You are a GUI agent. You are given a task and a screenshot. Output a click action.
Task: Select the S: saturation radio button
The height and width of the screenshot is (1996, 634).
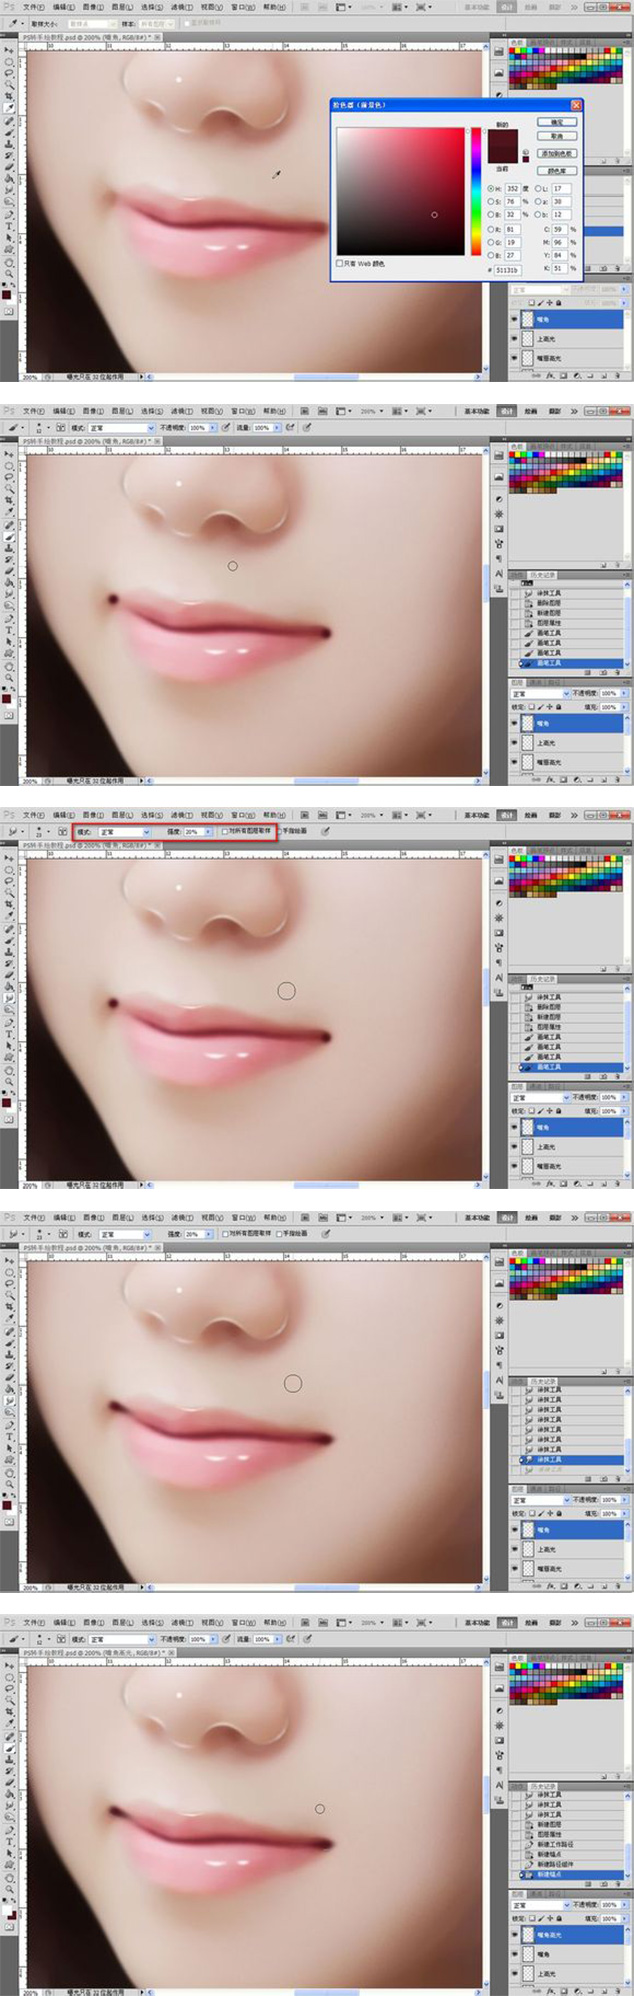coord(491,202)
